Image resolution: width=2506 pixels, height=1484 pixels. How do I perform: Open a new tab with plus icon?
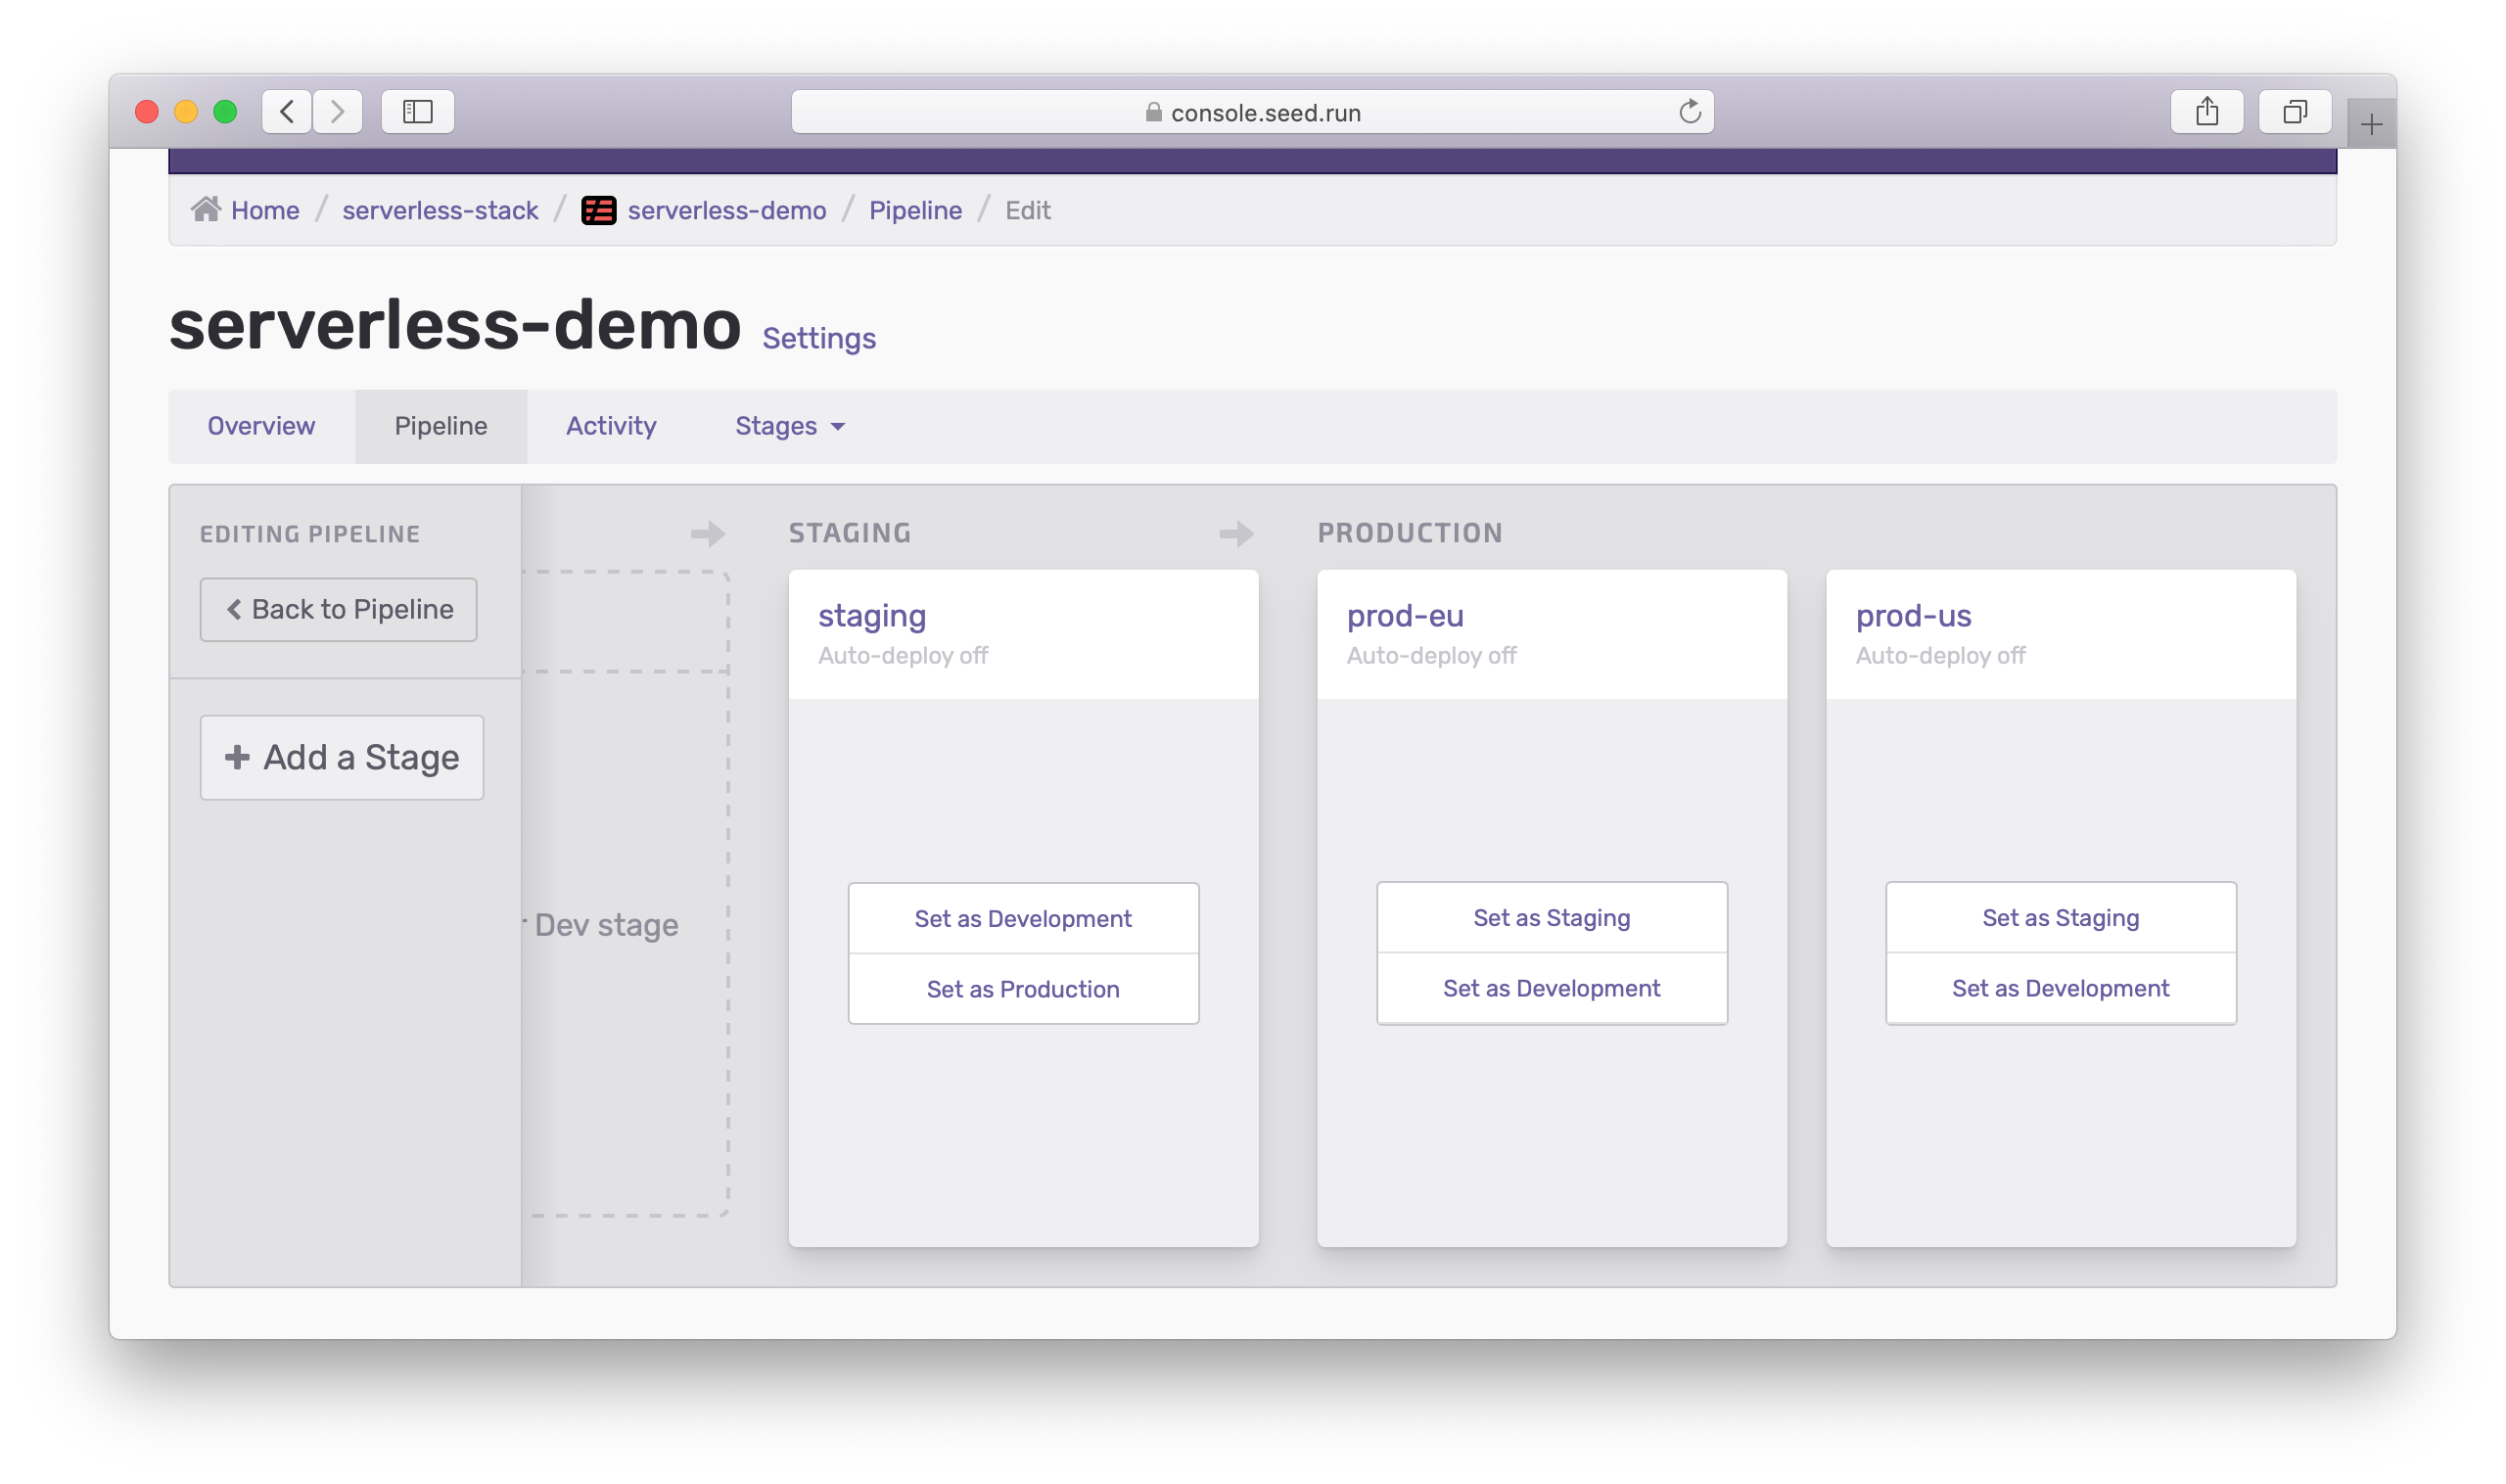point(2370,125)
